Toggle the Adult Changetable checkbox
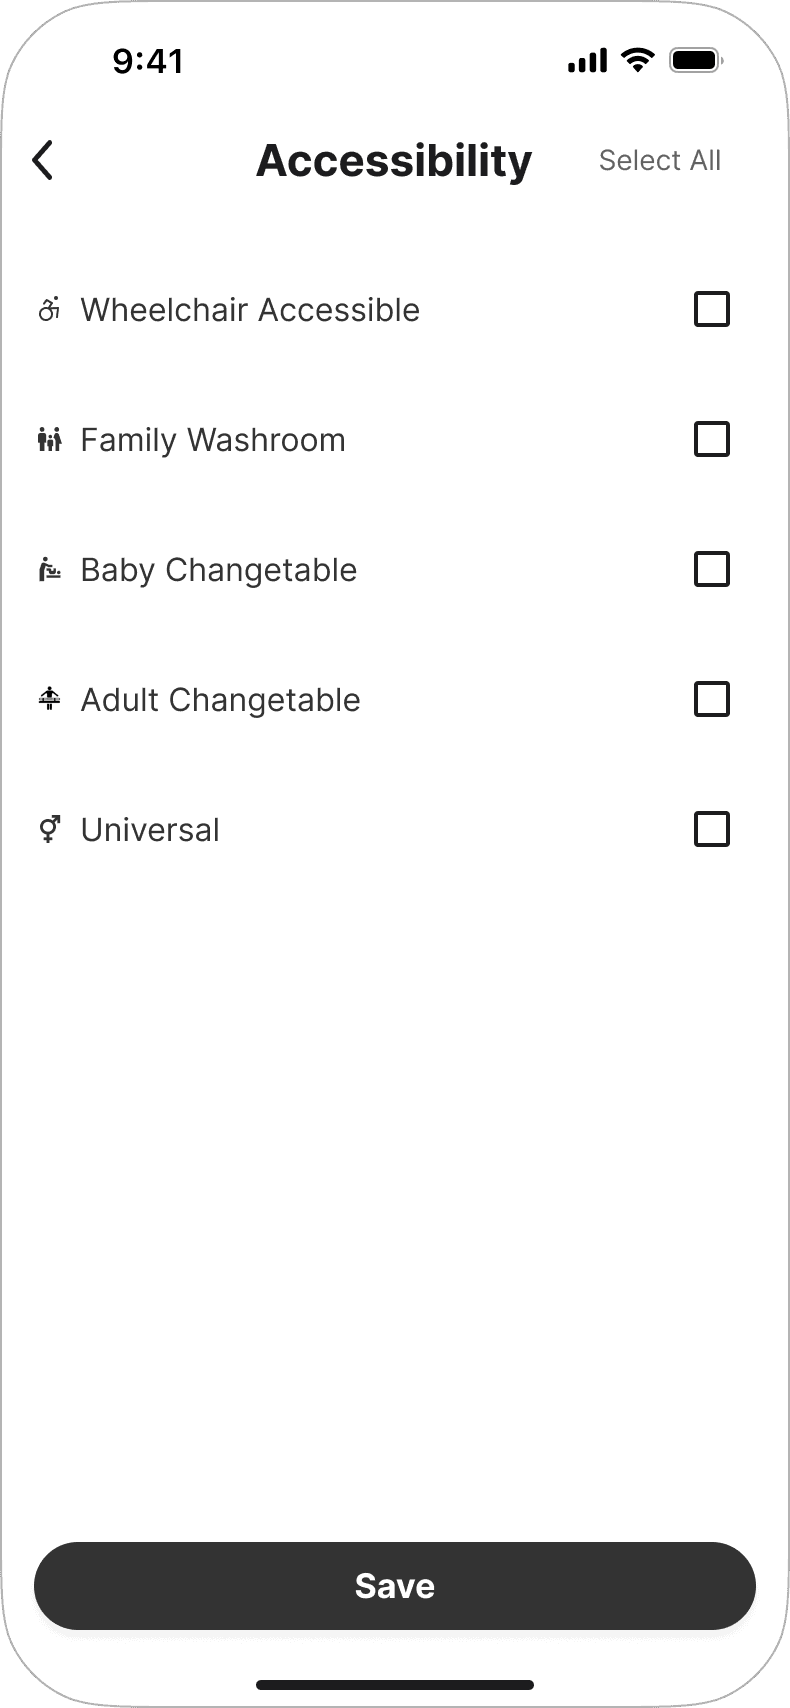The width and height of the screenshot is (790, 1708). tap(712, 699)
